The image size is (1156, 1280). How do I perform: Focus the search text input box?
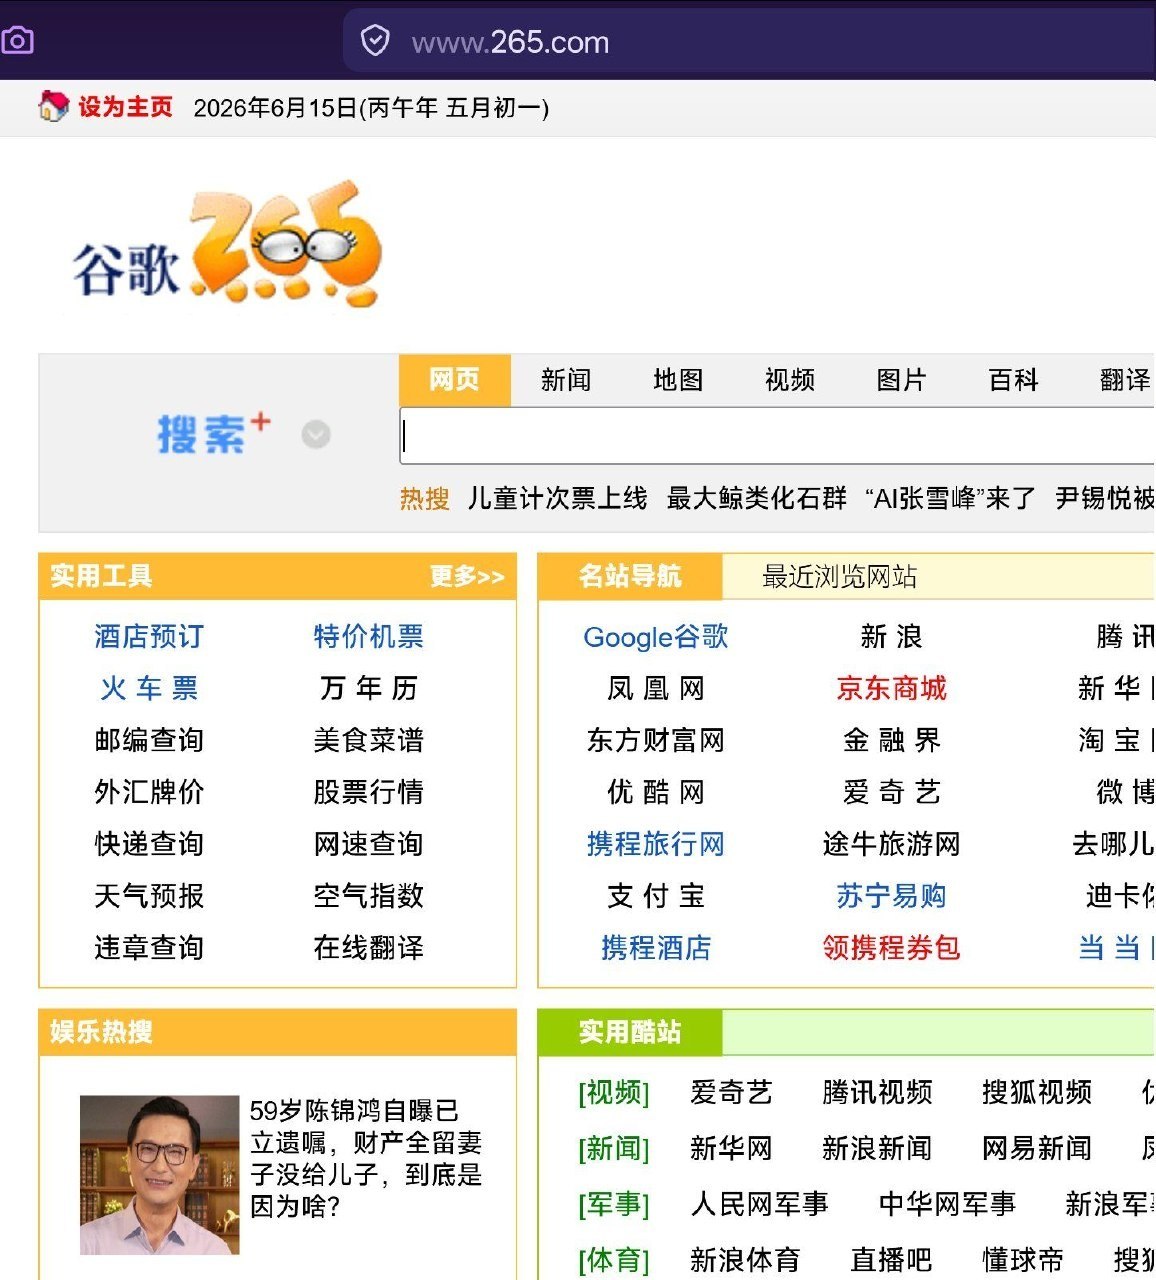tap(777, 436)
